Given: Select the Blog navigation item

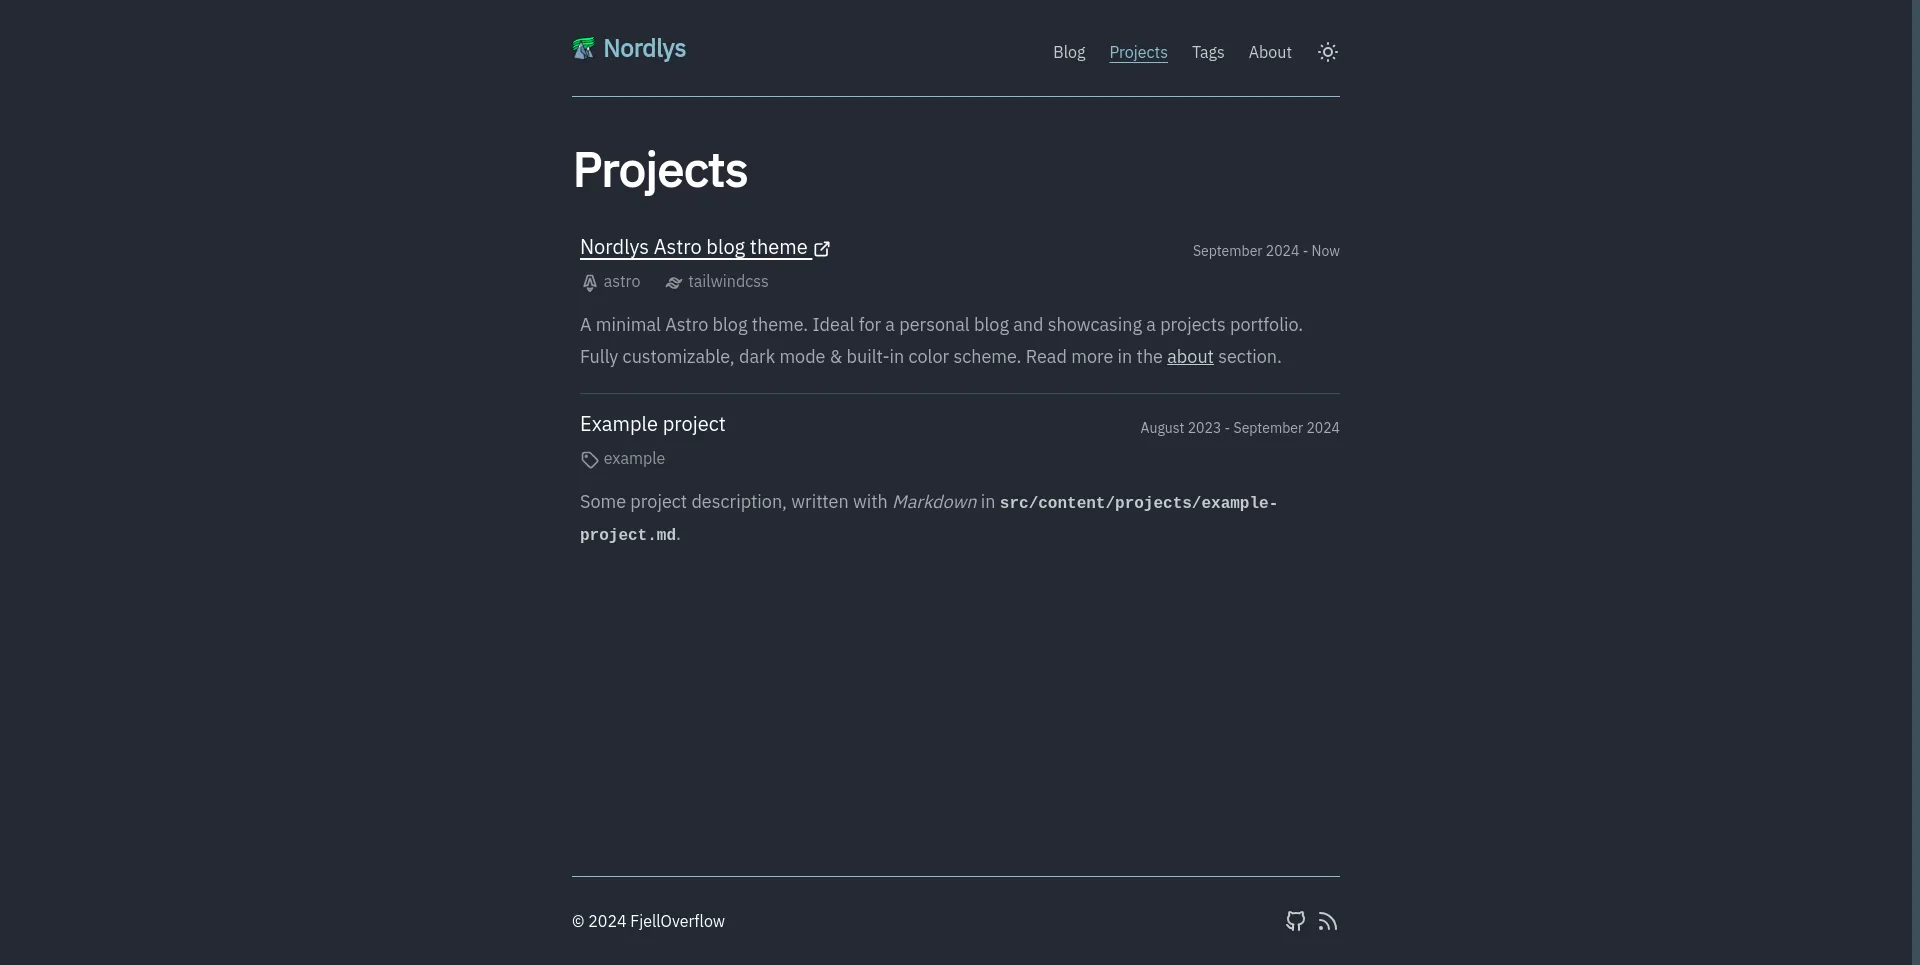Looking at the screenshot, I should [x=1069, y=52].
